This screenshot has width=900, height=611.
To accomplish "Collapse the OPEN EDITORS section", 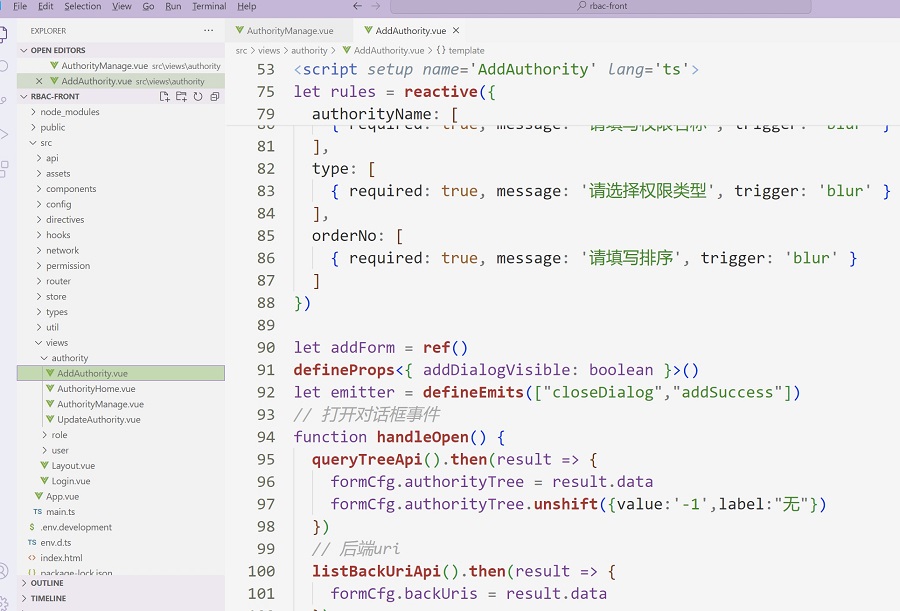I will coord(57,50).
